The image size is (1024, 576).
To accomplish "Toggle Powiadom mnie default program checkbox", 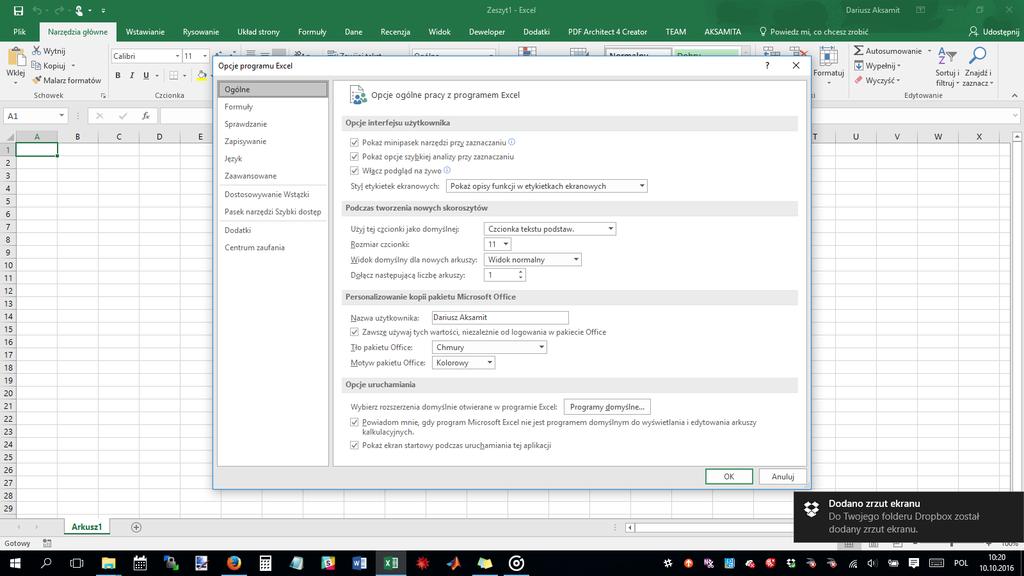I will [355, 423].
